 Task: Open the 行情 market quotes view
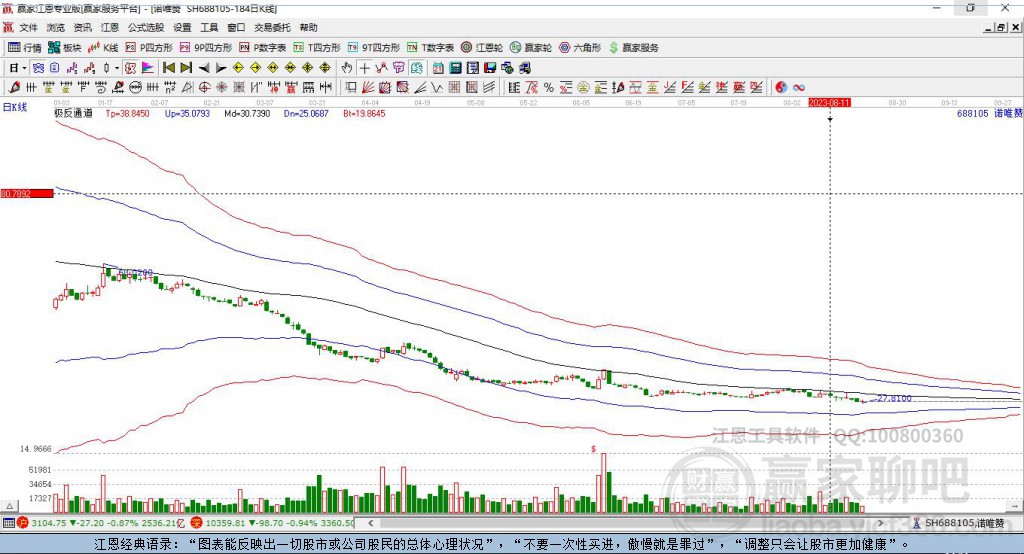[x=25, y=47]
